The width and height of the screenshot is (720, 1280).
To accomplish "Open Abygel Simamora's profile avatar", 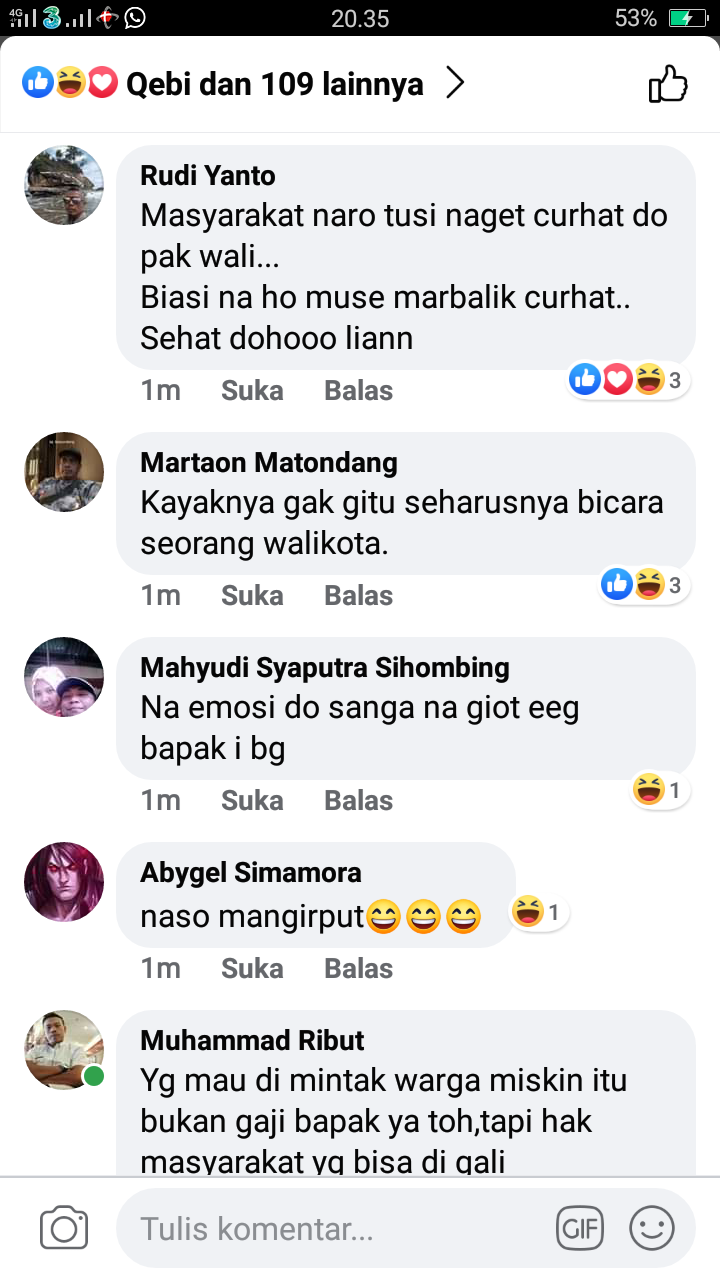I will (x=64, y=881).
